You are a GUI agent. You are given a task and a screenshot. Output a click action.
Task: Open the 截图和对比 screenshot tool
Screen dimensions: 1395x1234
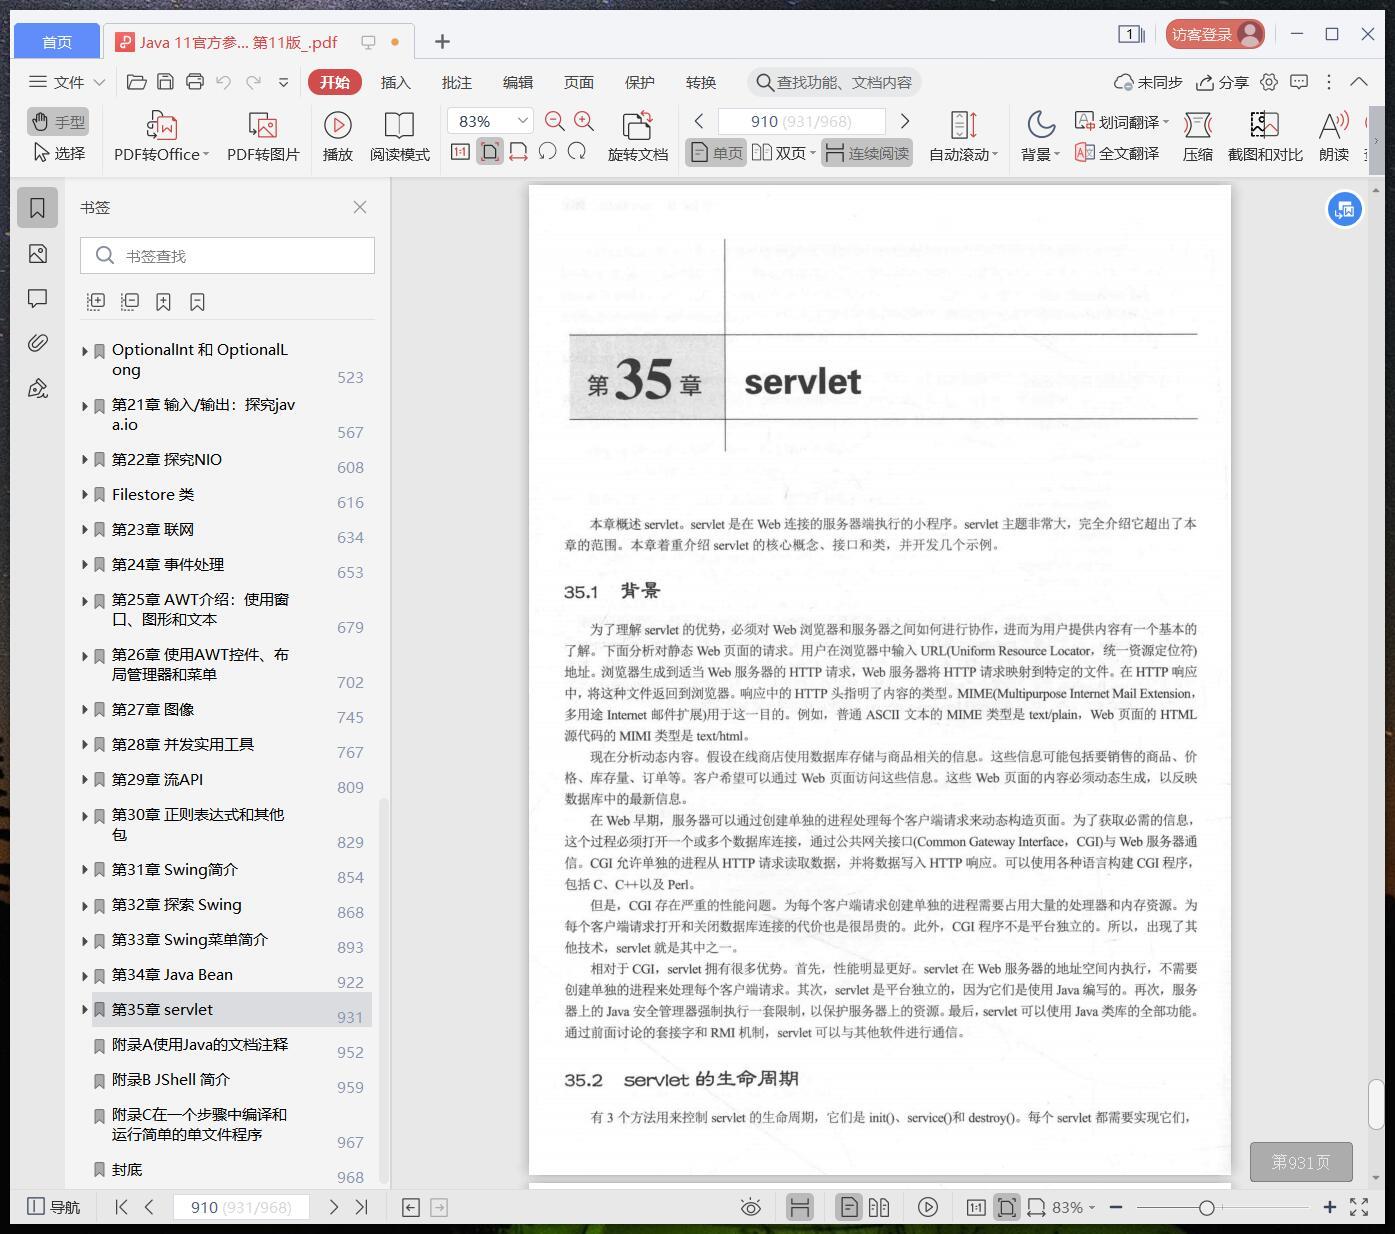1265,136
